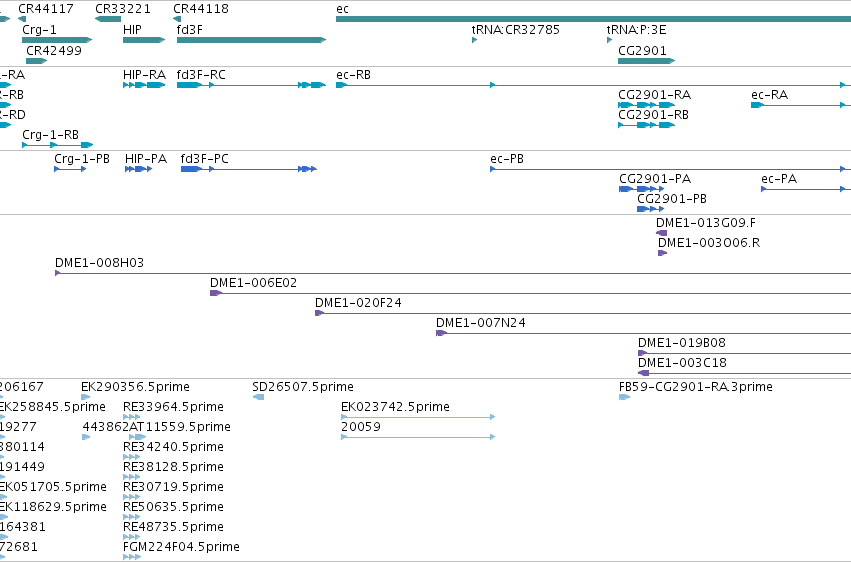Click the Crg-1 gene bar

point(57,40)
